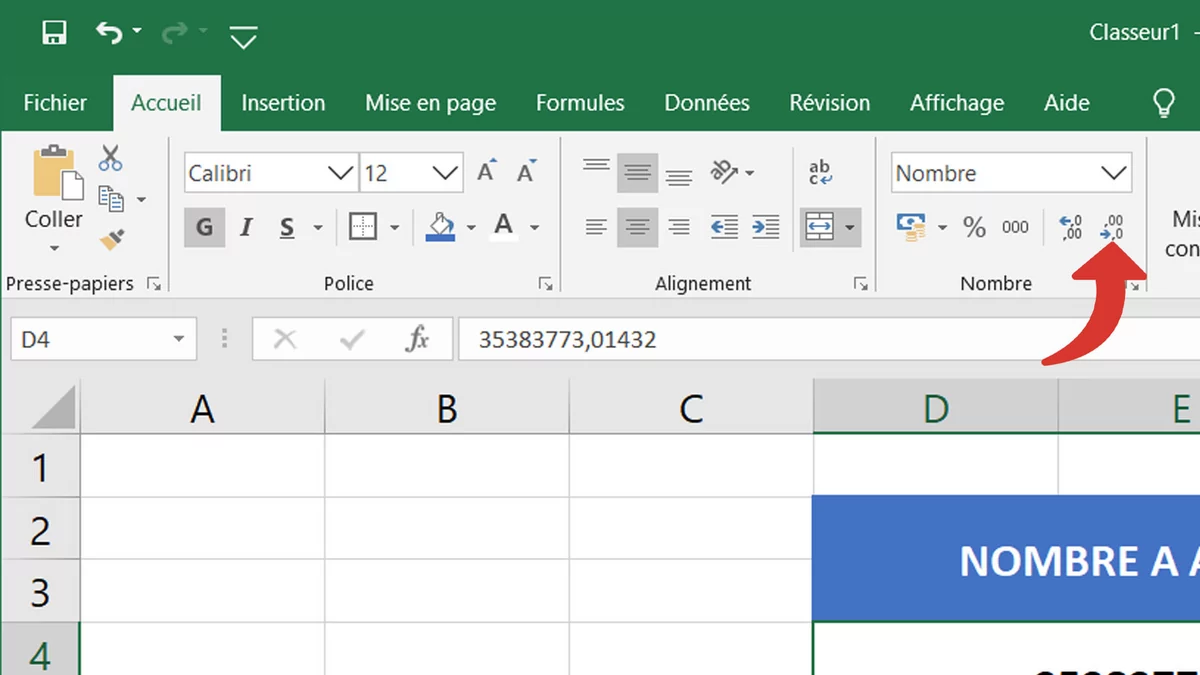
Task: Click the accounting currency format icon
Action: coord(911,227)
